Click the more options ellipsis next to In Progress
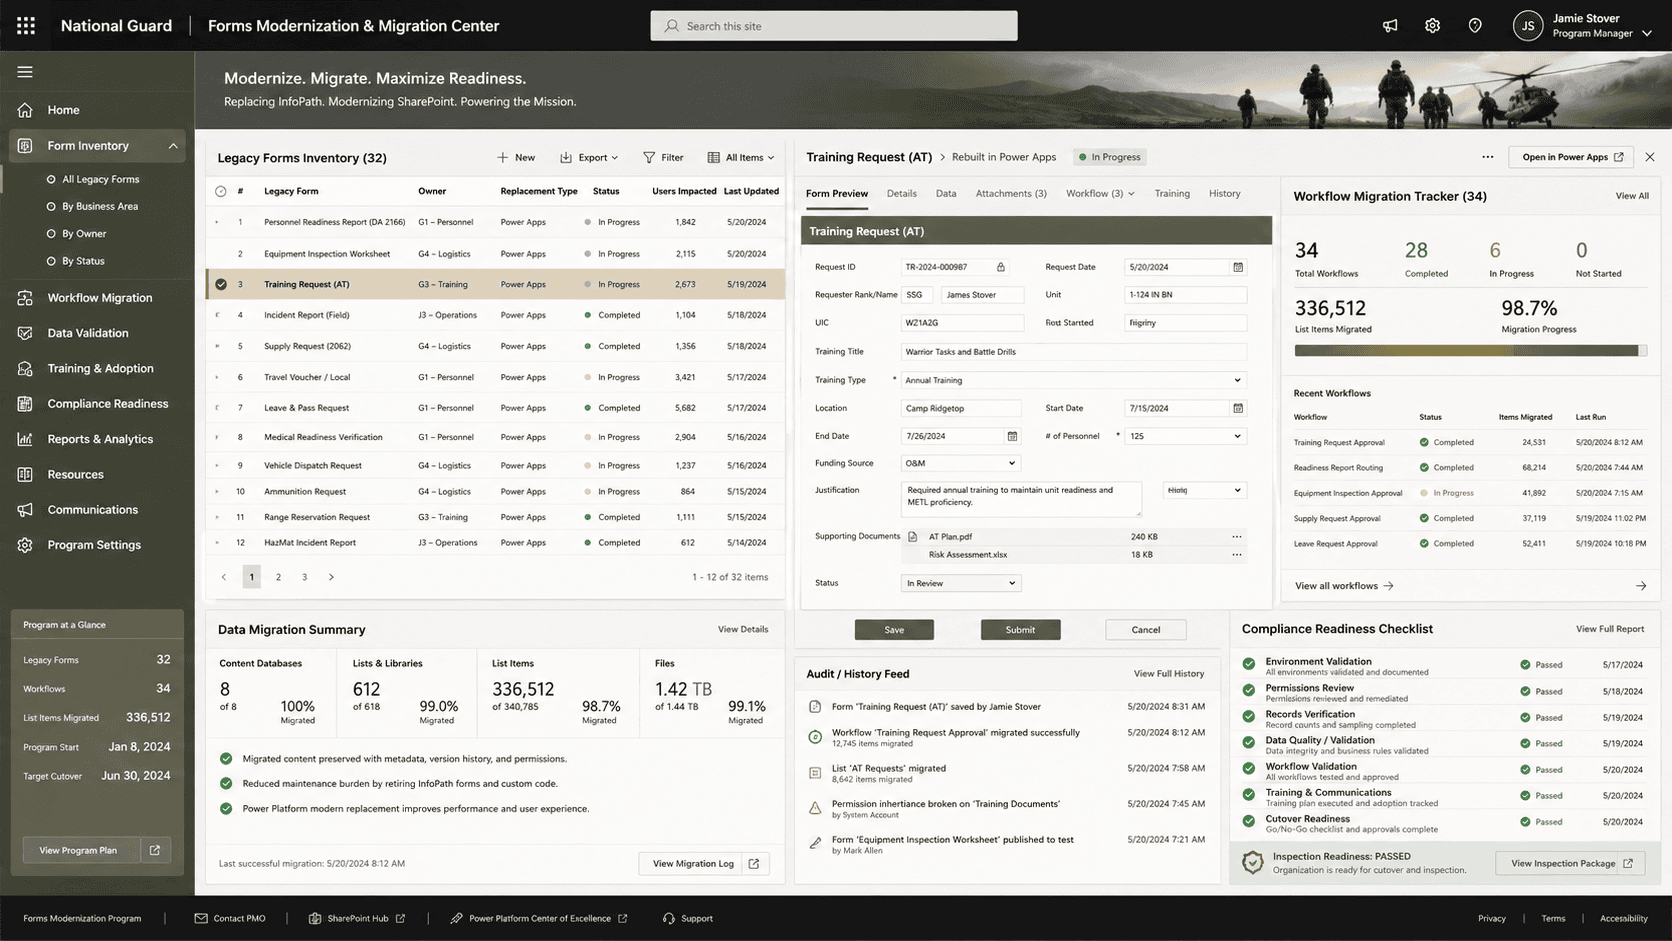The image size is (1672, 941). point(1488,157)
